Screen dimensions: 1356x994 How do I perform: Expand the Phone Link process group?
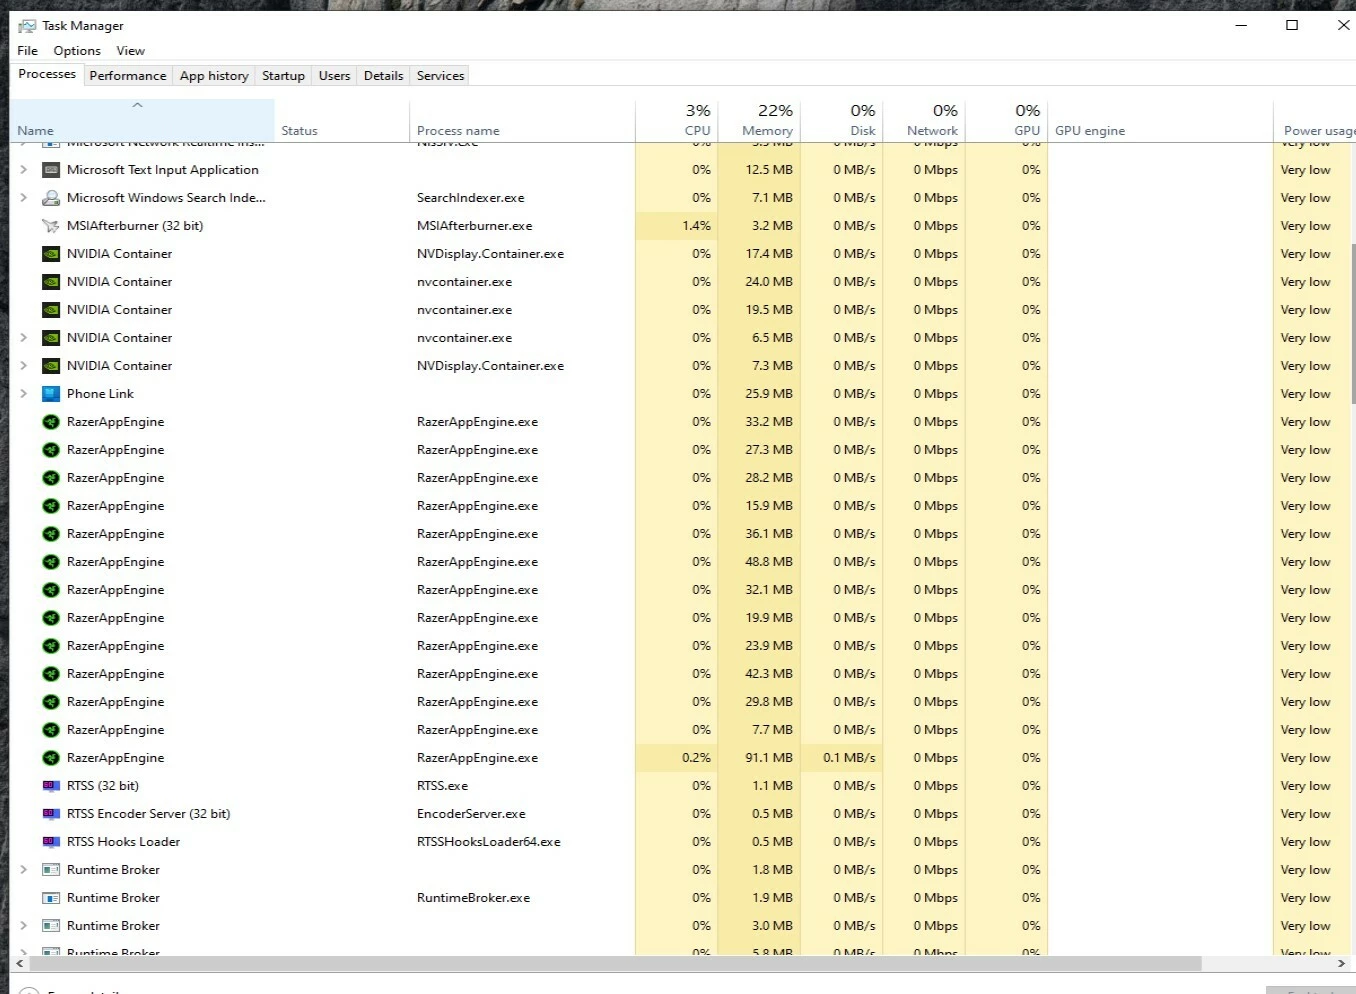pos(23,393)
